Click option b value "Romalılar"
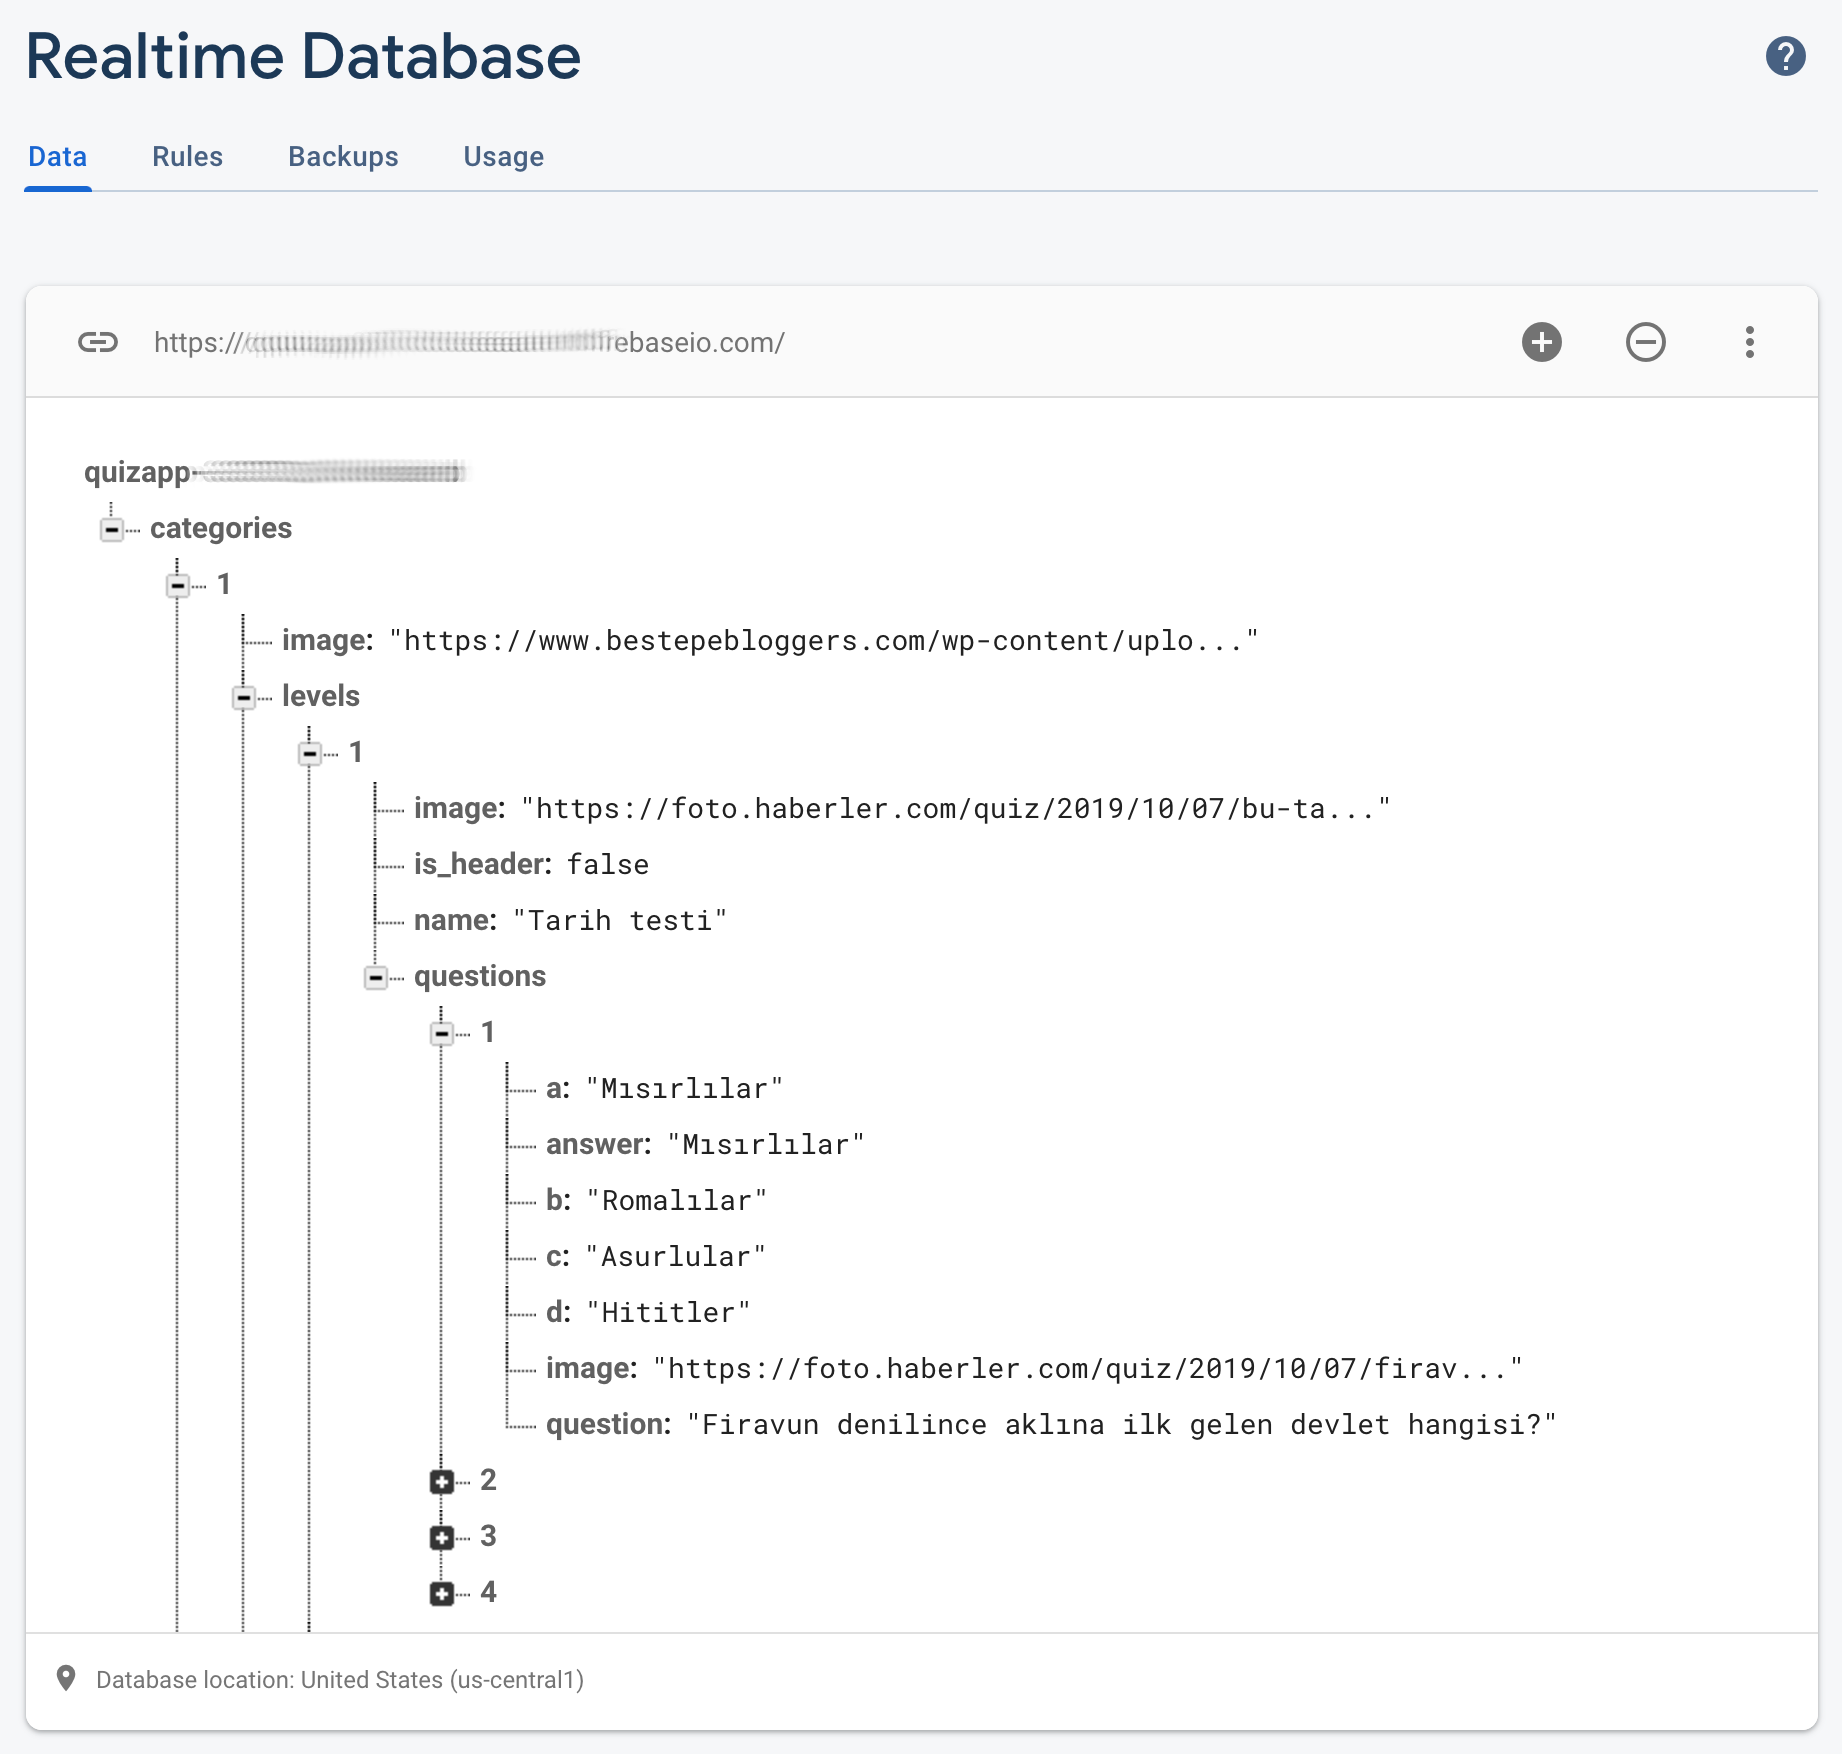This screenshot has height=1754, width=1842. [x=677, y=1200]
